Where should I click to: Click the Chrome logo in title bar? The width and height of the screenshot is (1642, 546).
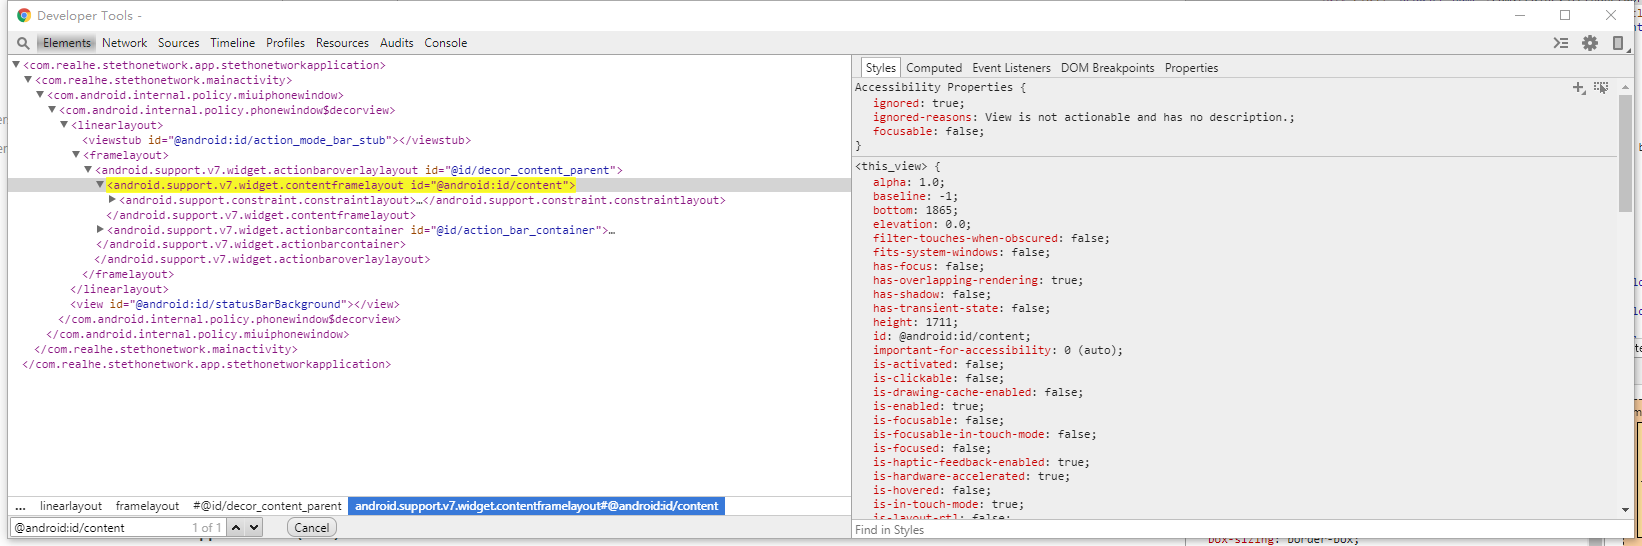click(x=24, y=15)
